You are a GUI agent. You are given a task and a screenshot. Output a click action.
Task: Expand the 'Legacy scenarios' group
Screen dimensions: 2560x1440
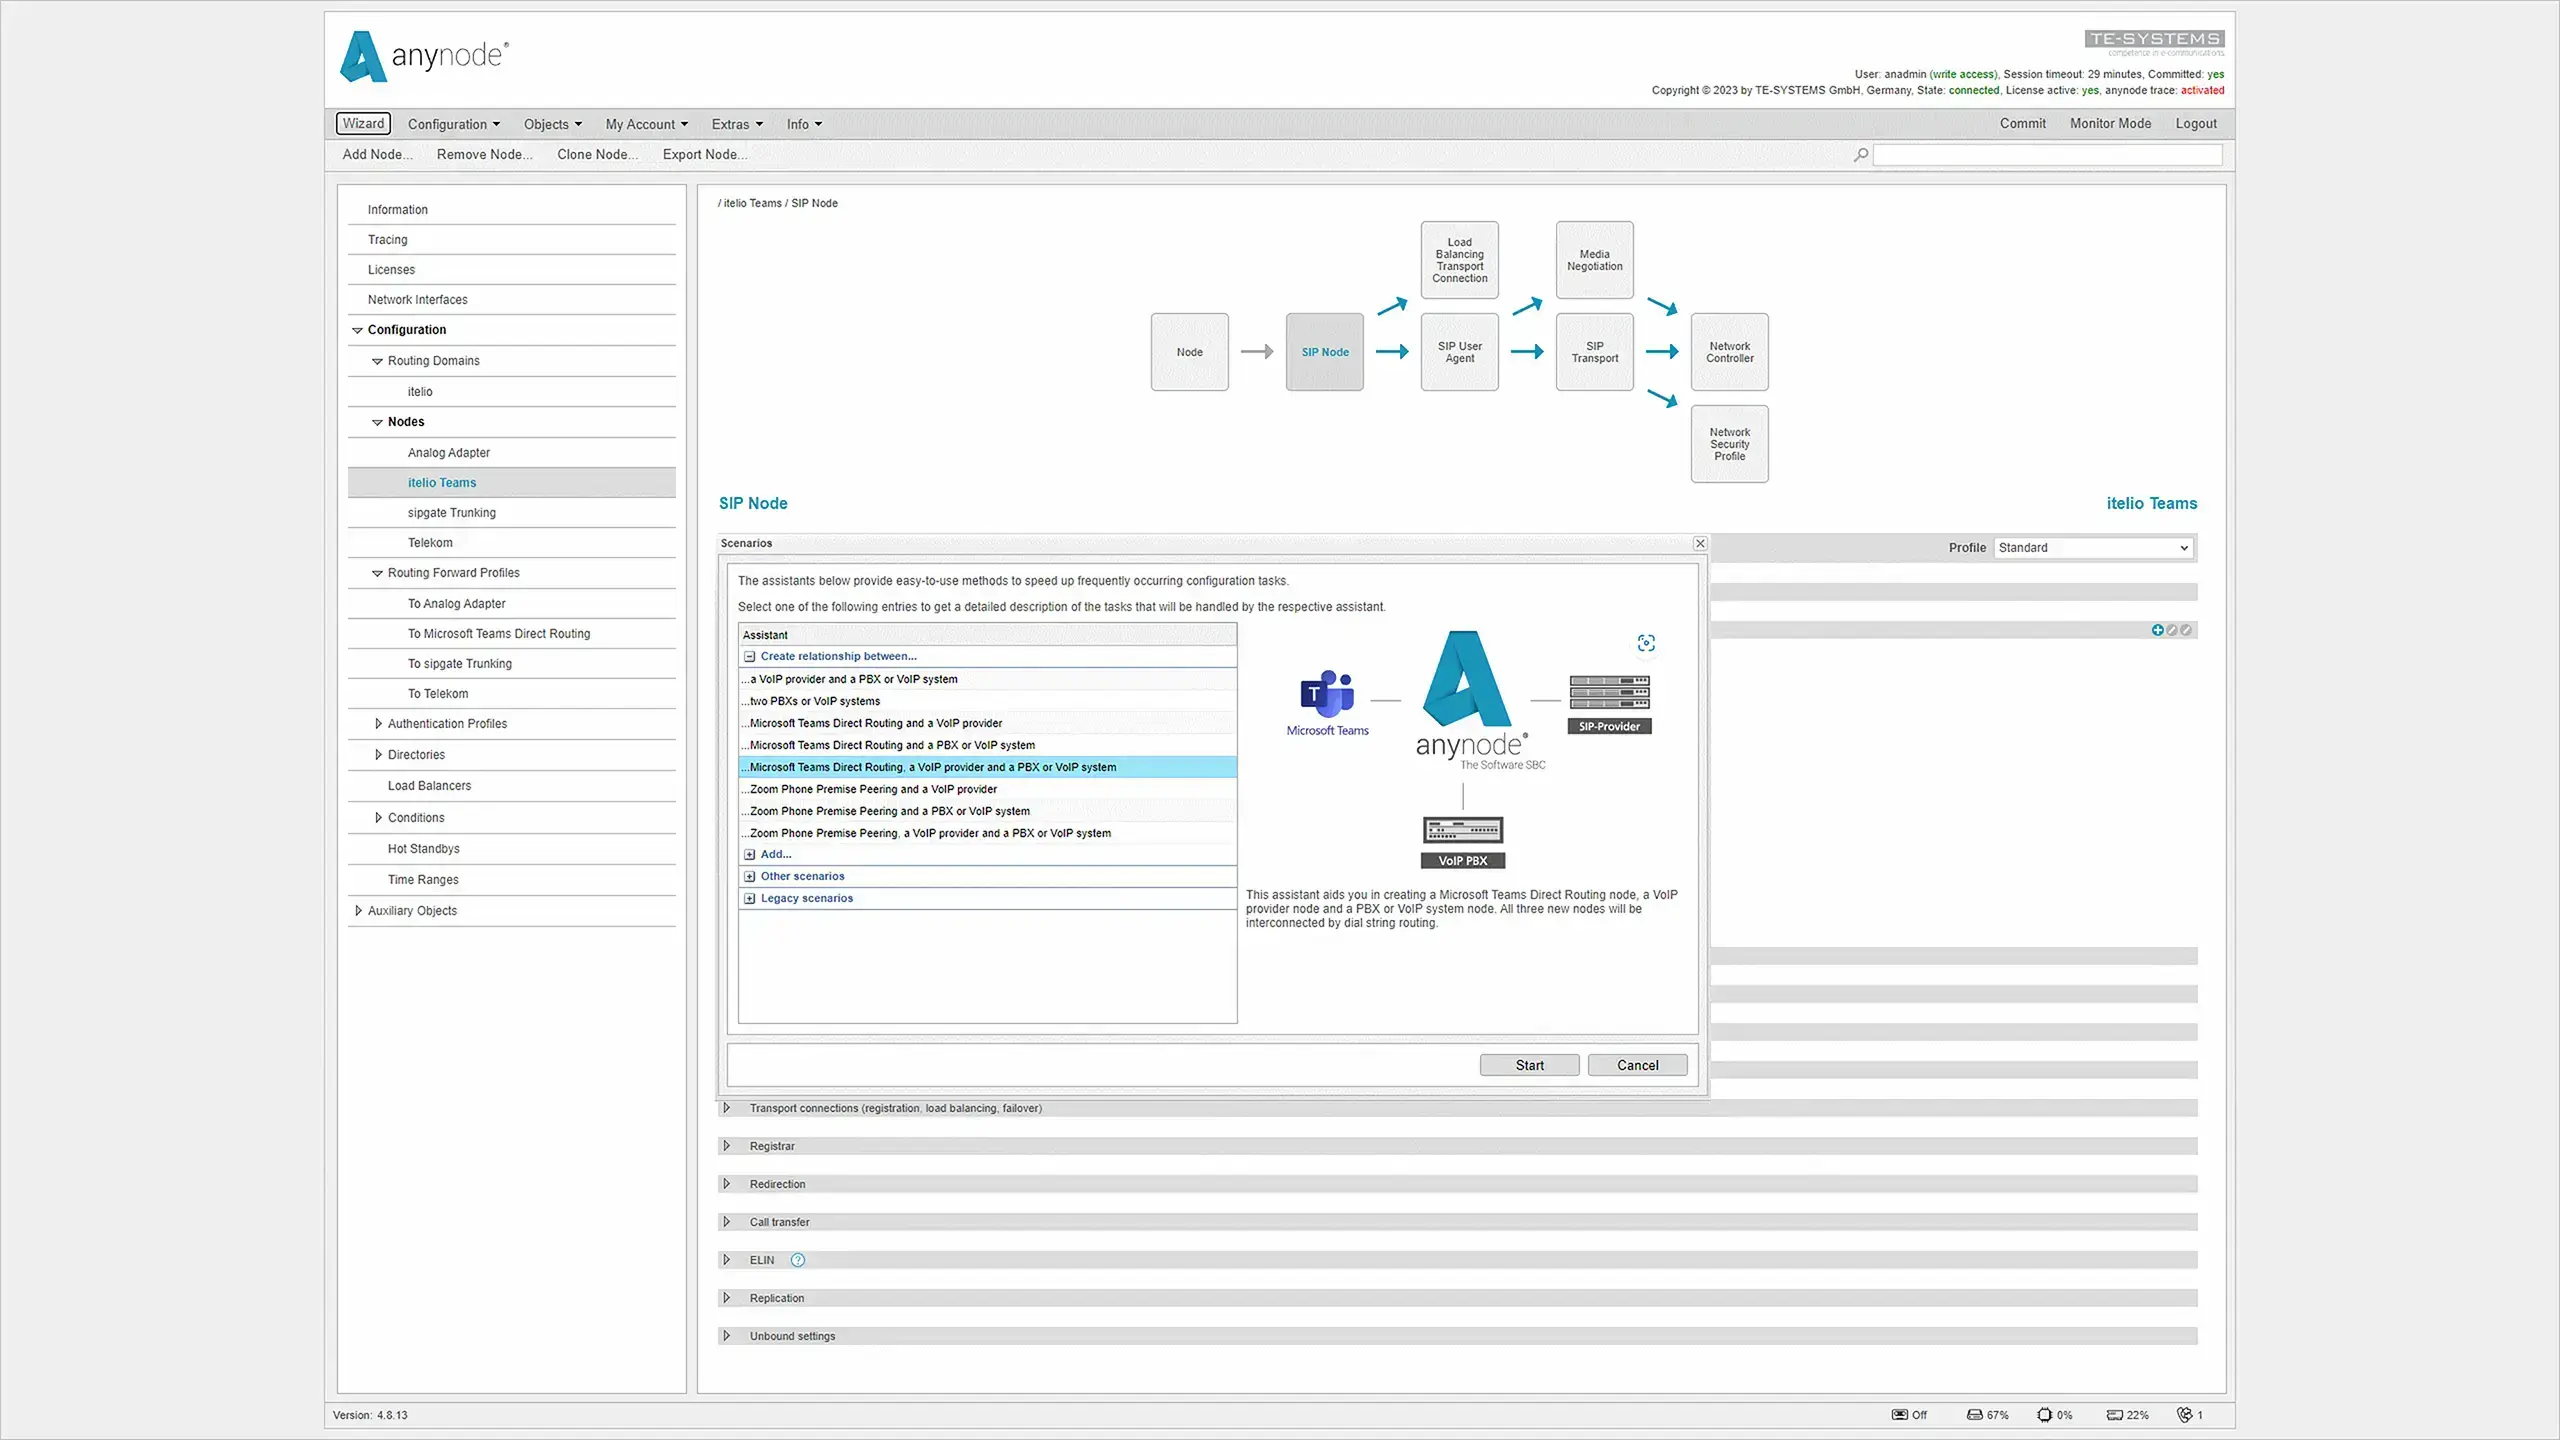pyautogui.click(x=749, y=899)
